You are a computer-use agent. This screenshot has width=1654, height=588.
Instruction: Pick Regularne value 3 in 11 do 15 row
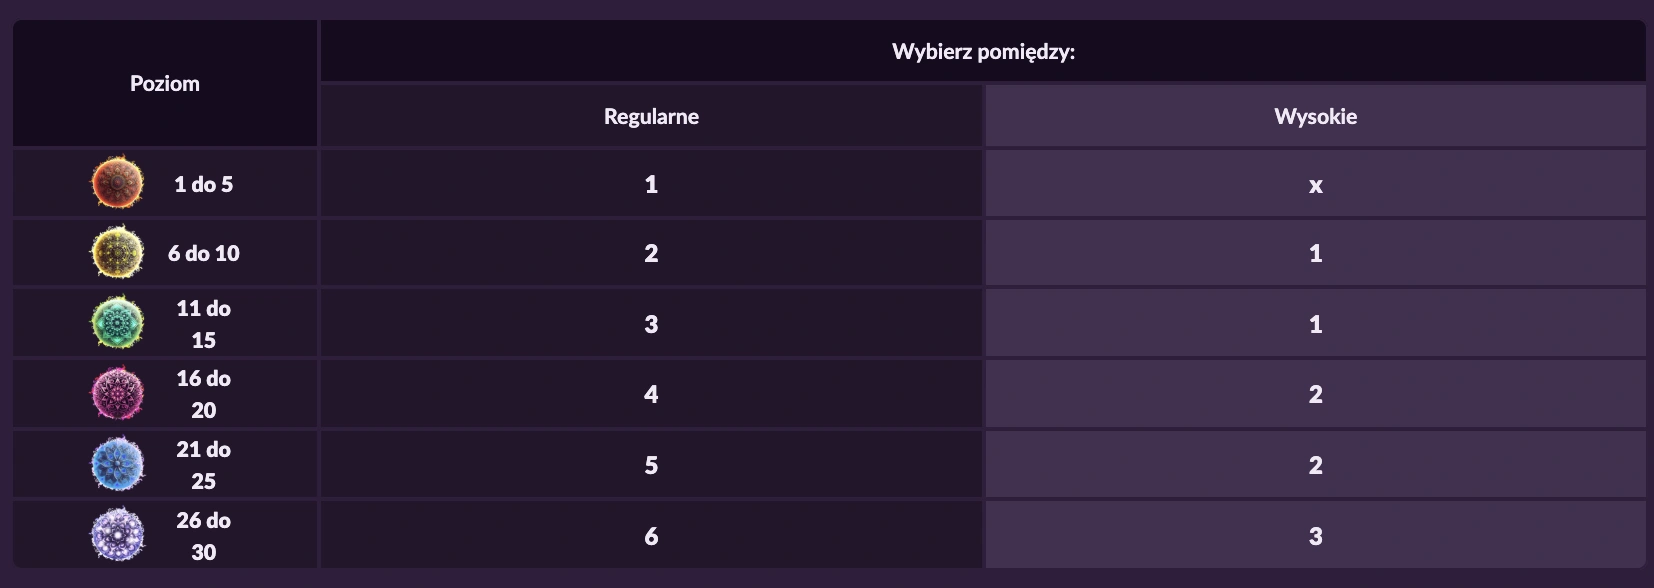tap(651, 324)
